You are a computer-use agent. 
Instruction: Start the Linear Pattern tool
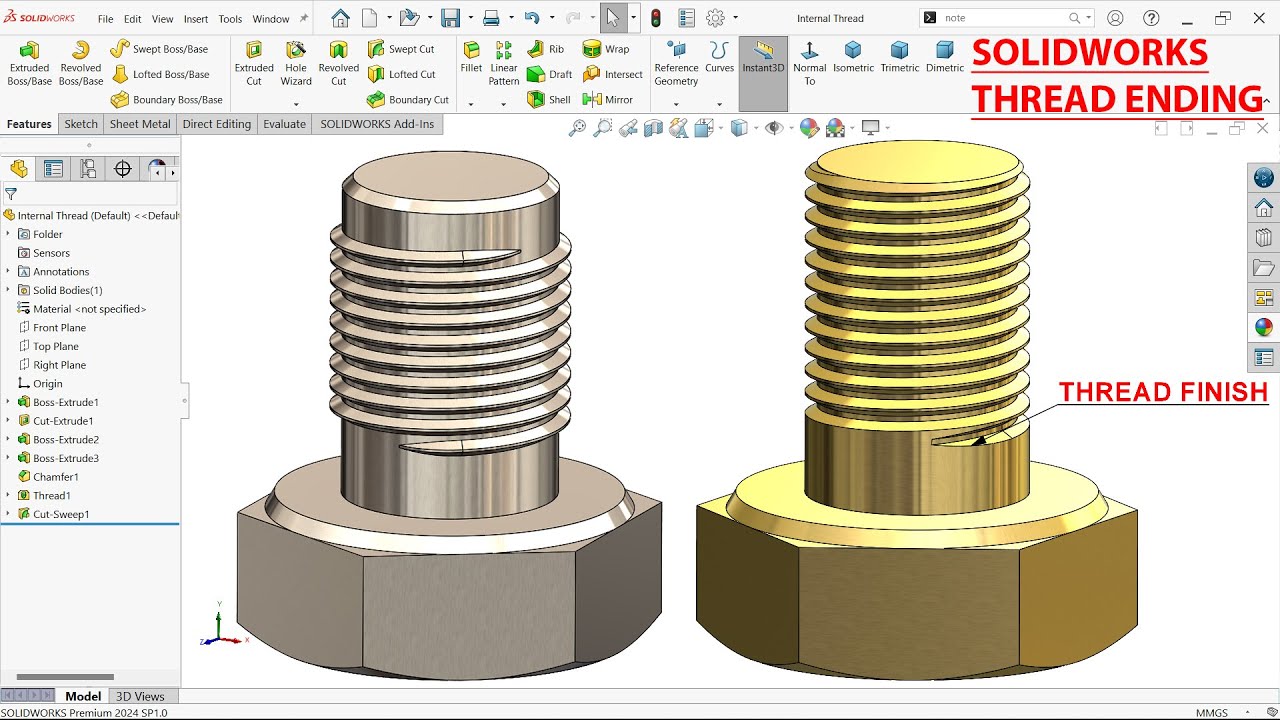tap(504, 63)
